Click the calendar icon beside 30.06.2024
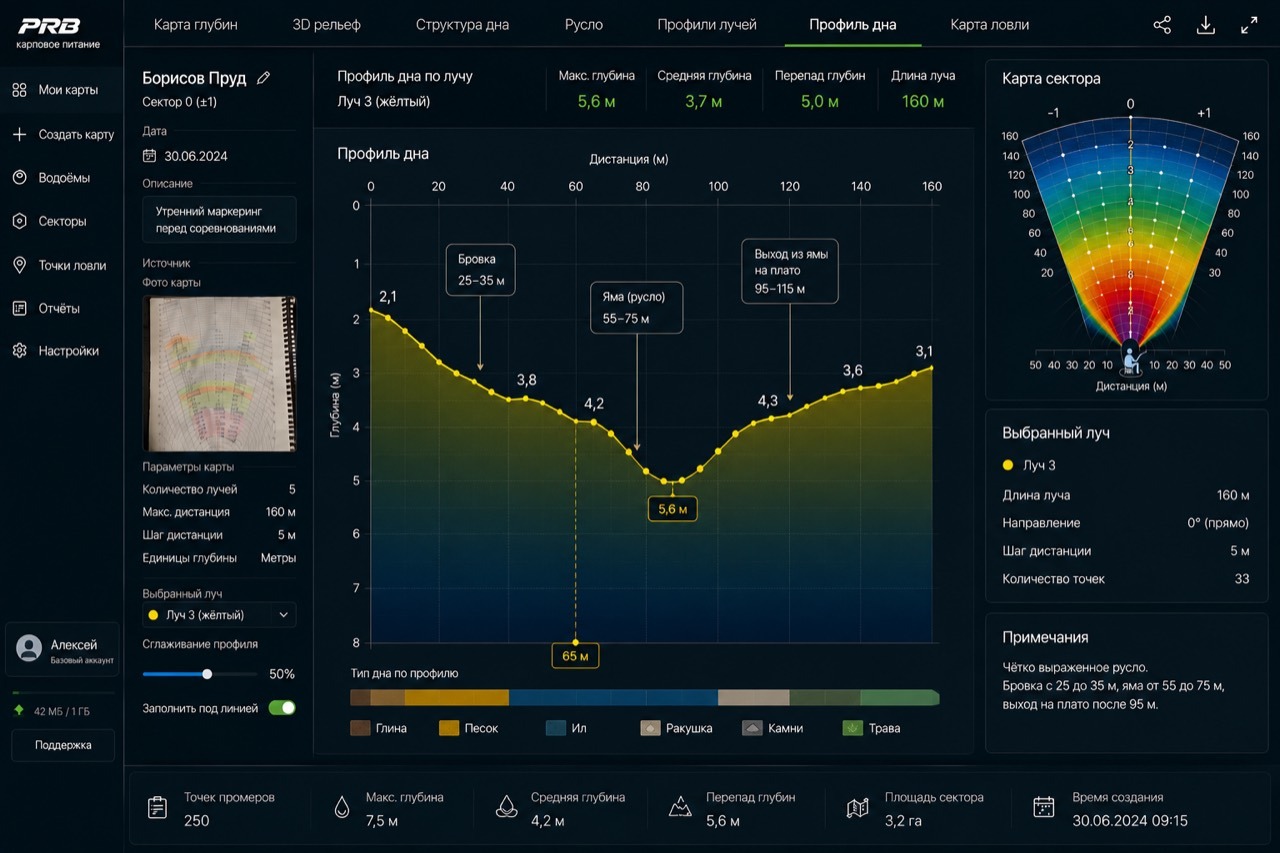Screen dimensions: 1280x853 click(x=150, y=156)
